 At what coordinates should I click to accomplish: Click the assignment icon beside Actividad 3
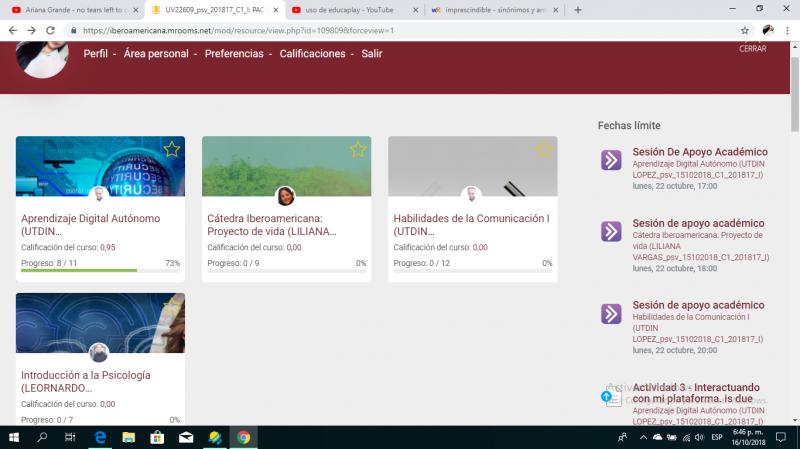(611, 396)
